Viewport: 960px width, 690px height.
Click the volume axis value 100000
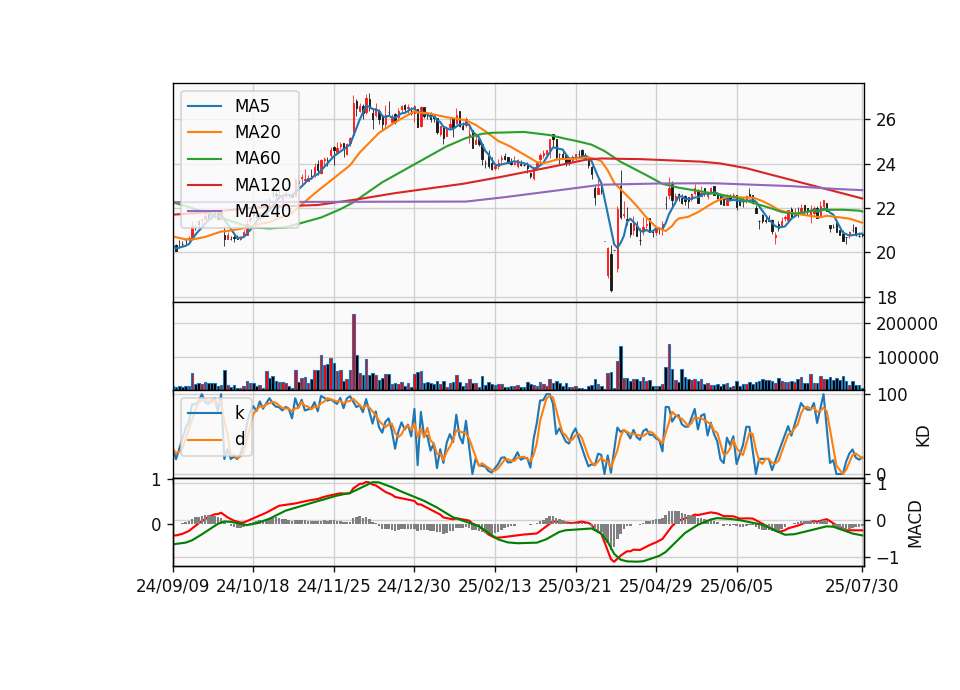[x=907, y=358]
